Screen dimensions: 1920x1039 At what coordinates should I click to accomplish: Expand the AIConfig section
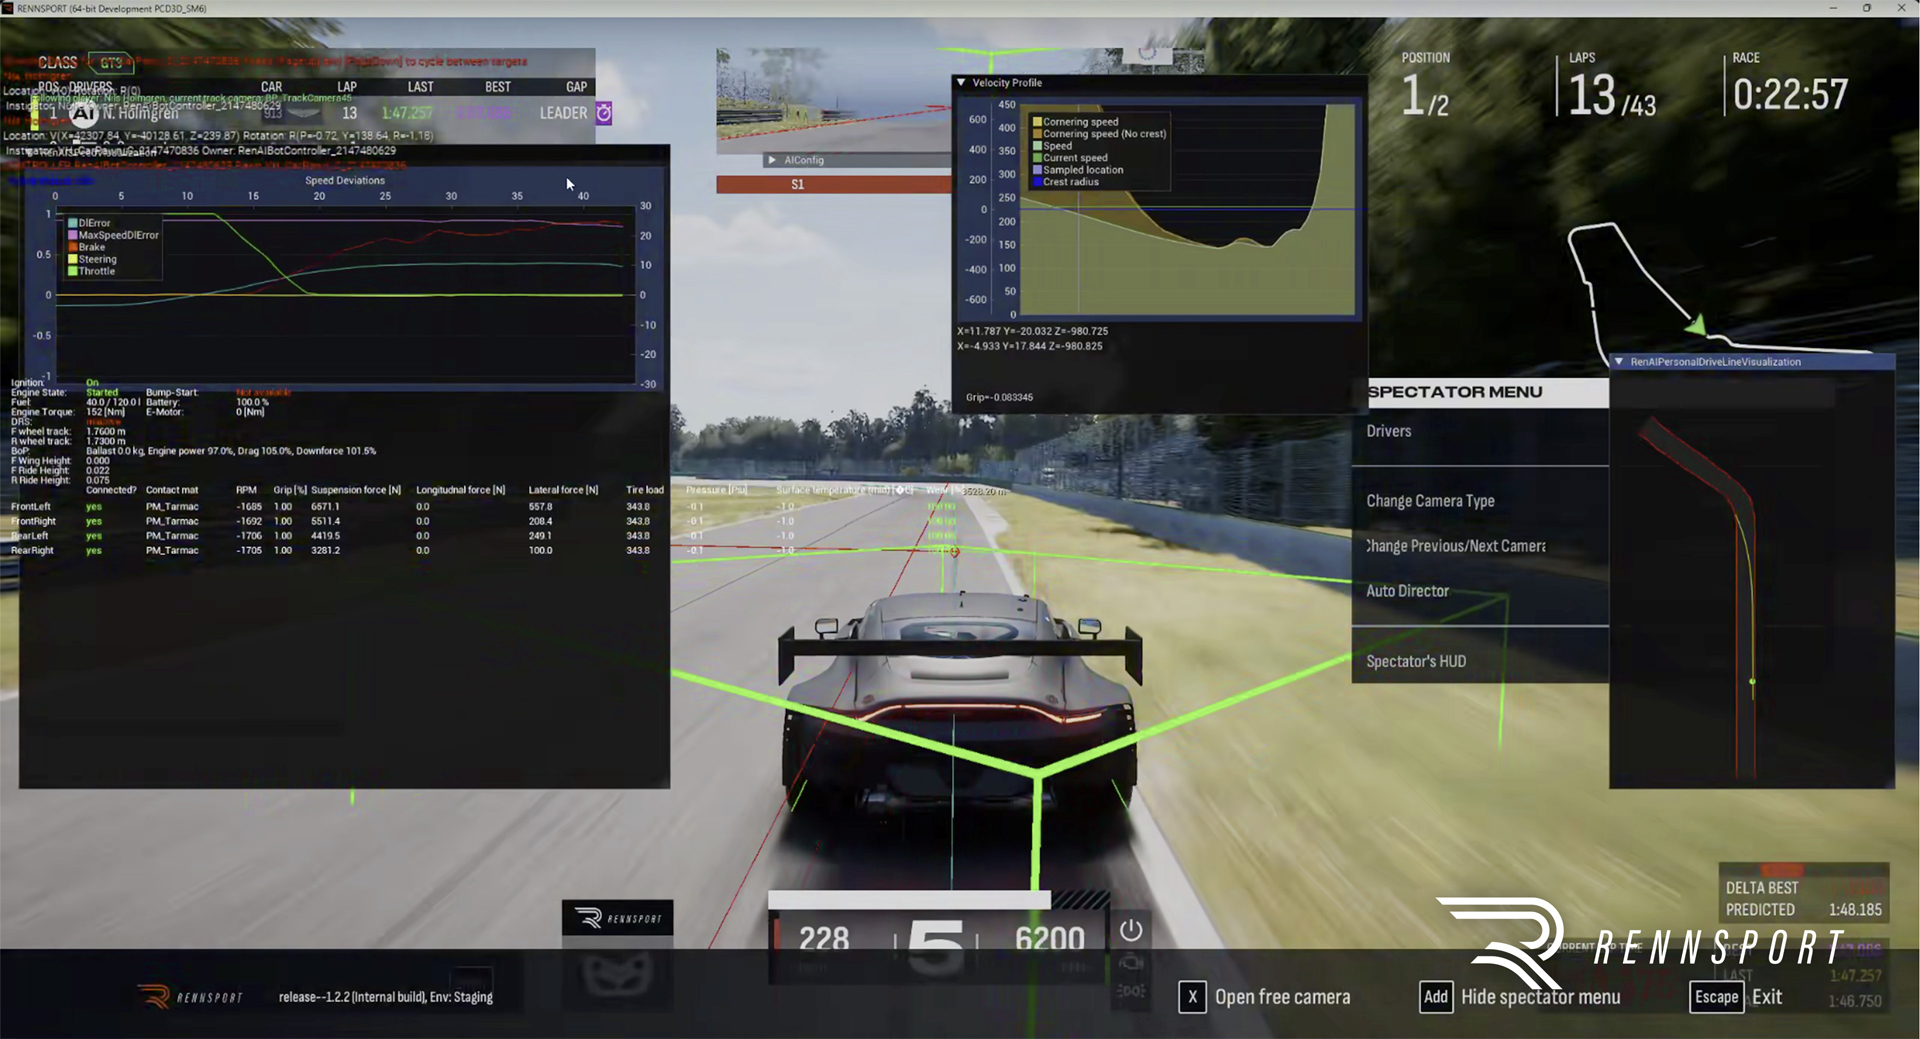[x=772, y=160]
